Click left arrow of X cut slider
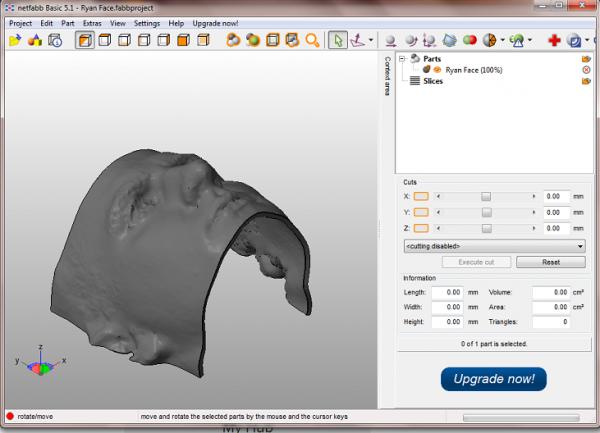 tap(439, 196)
